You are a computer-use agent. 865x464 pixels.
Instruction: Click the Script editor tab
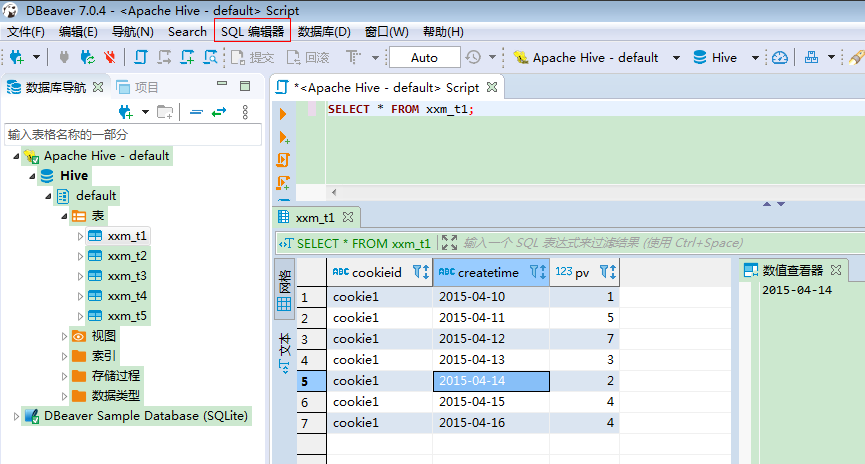pos(386,87)
